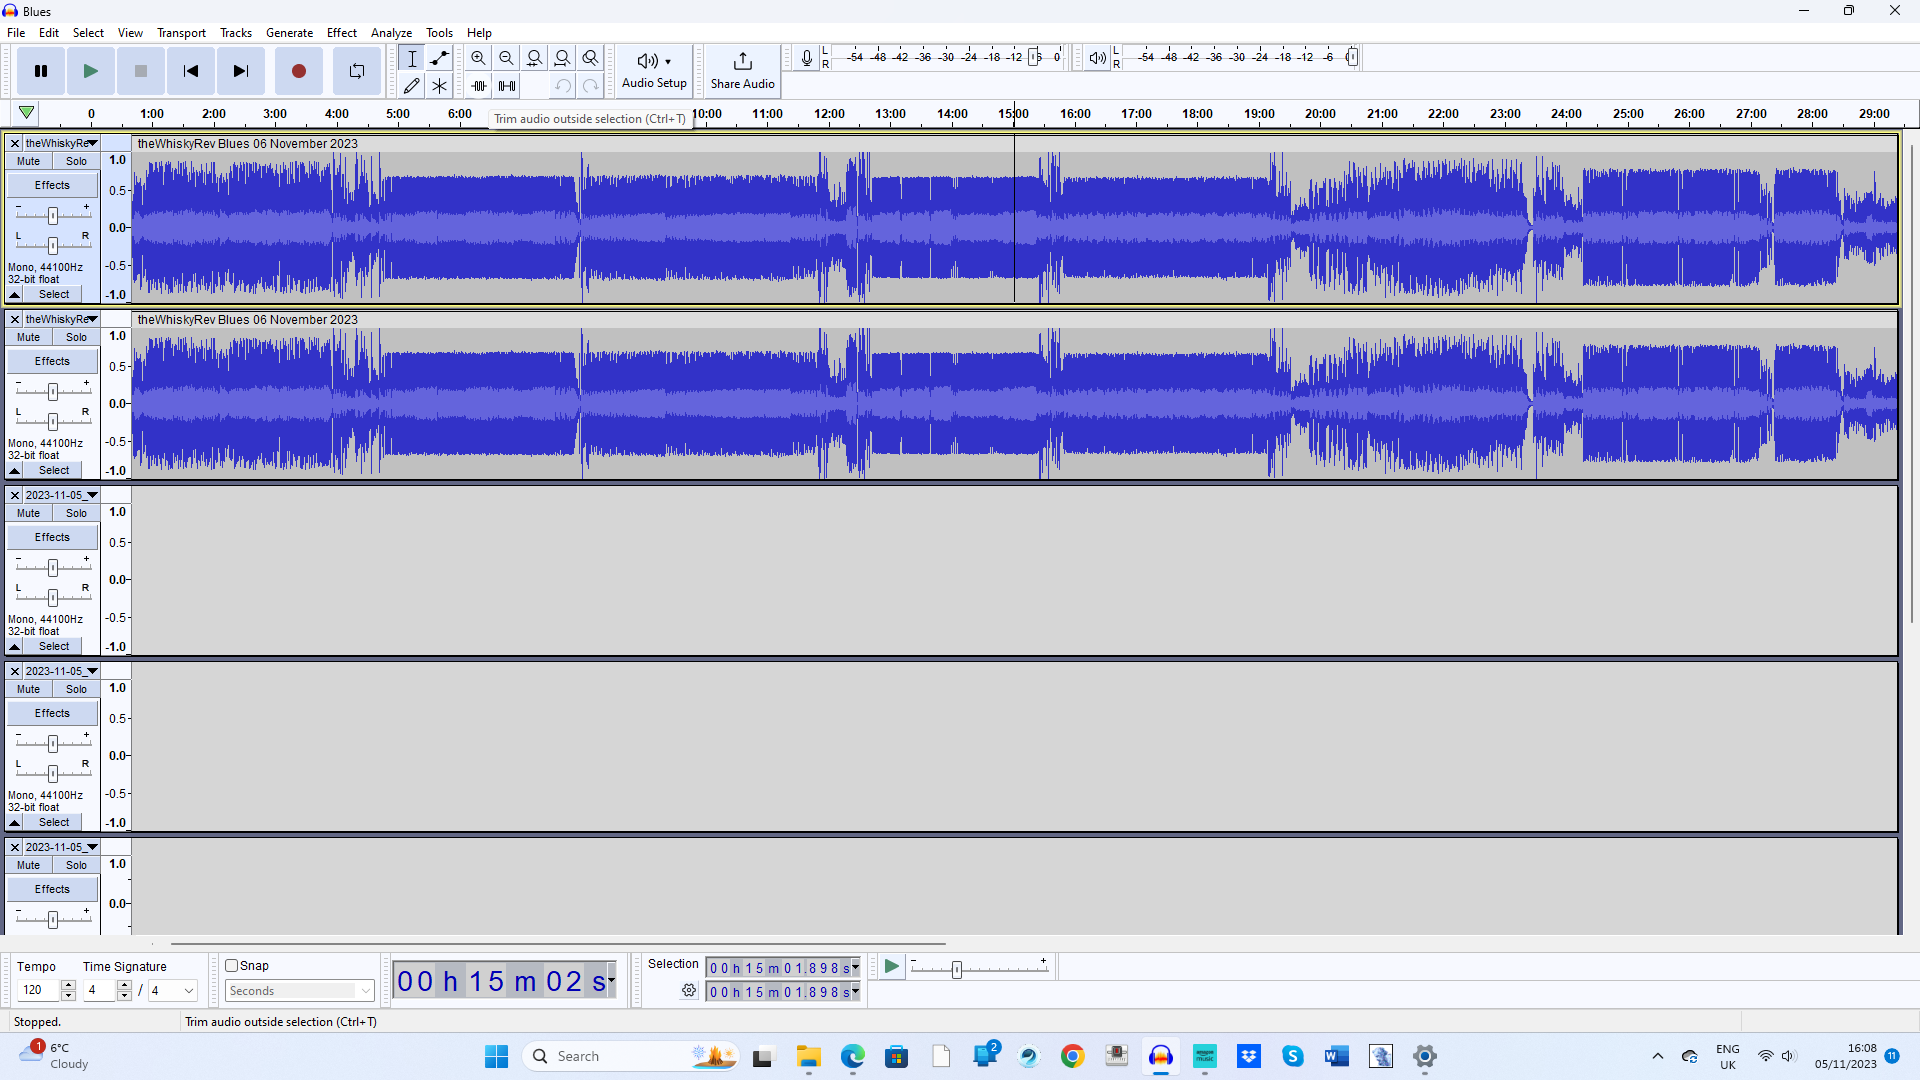Adjust the playback speed slider
1920x1080 pixels.
(x=957, y=969)
